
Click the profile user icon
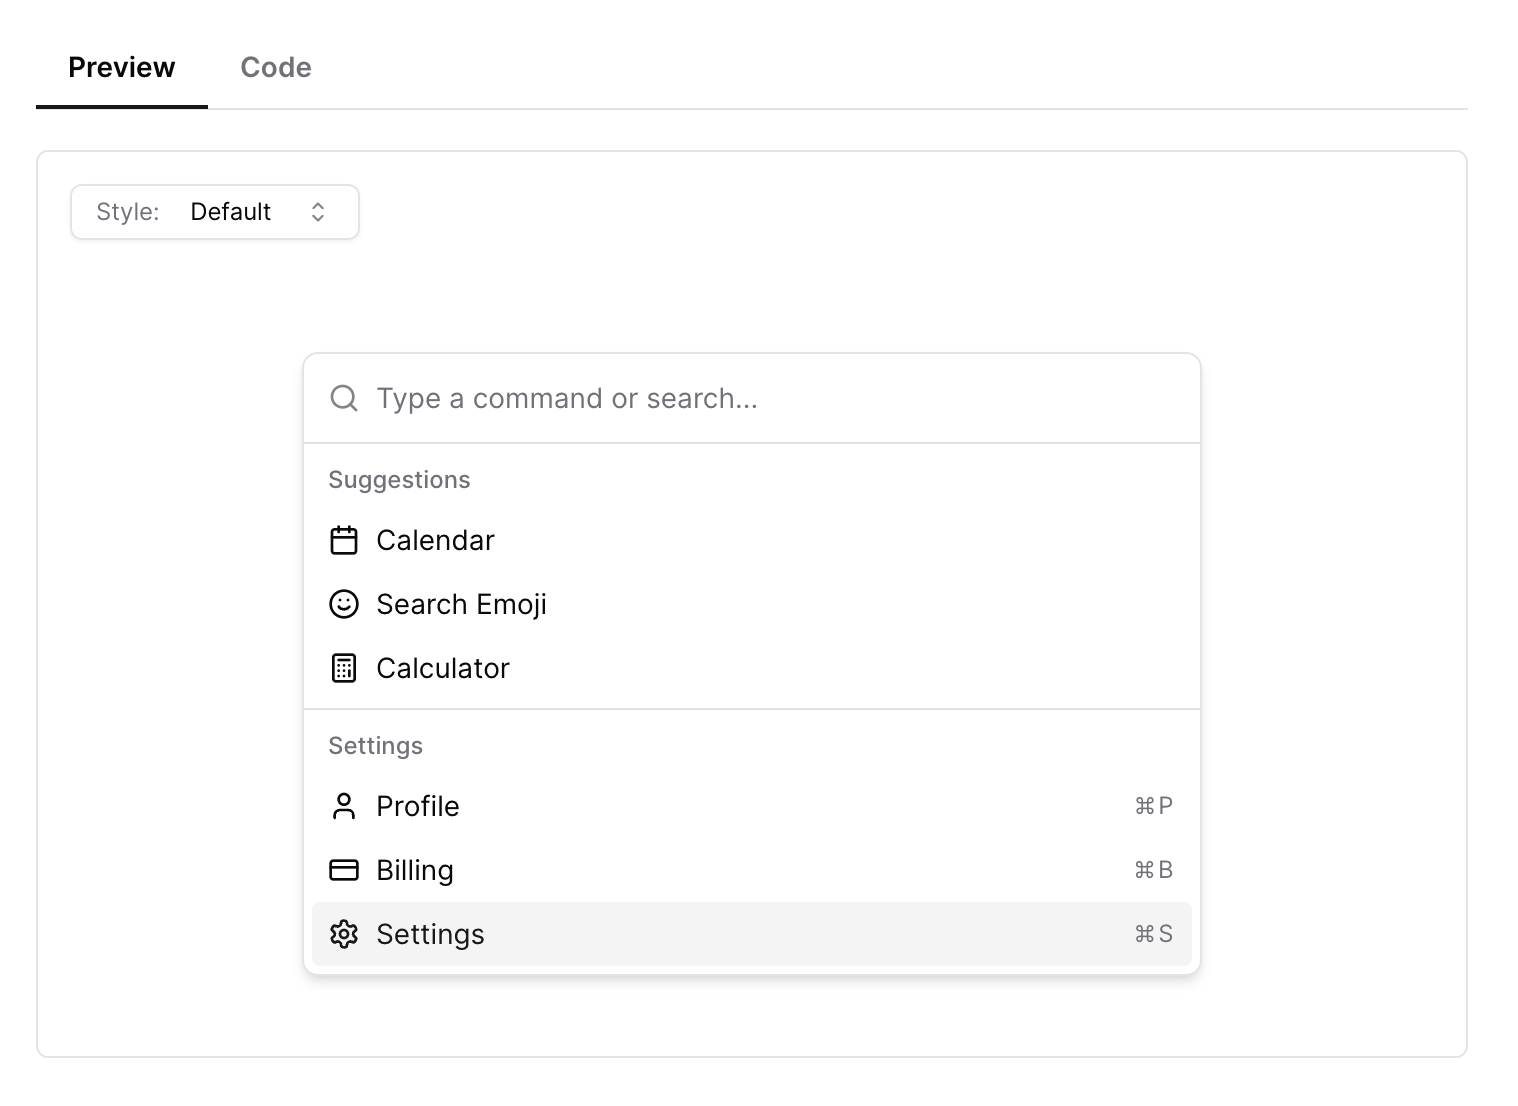coord(344,806)
